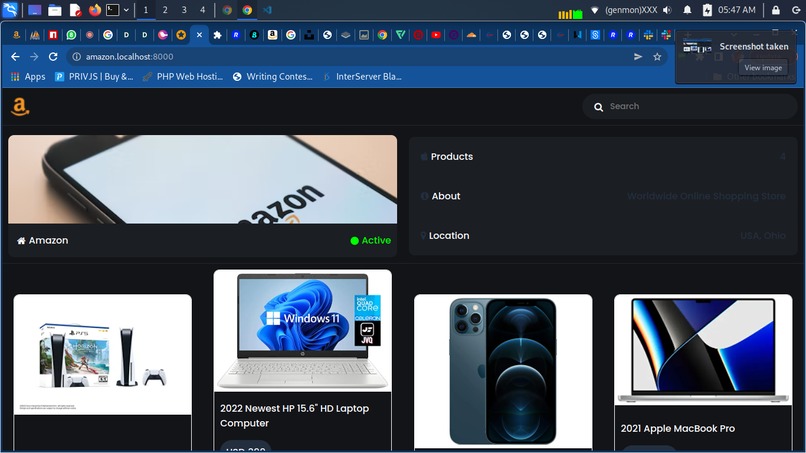Switch to the extensions puzzle-icon tab
Viewport: 806px width, 453px height.
pos(217,34)
